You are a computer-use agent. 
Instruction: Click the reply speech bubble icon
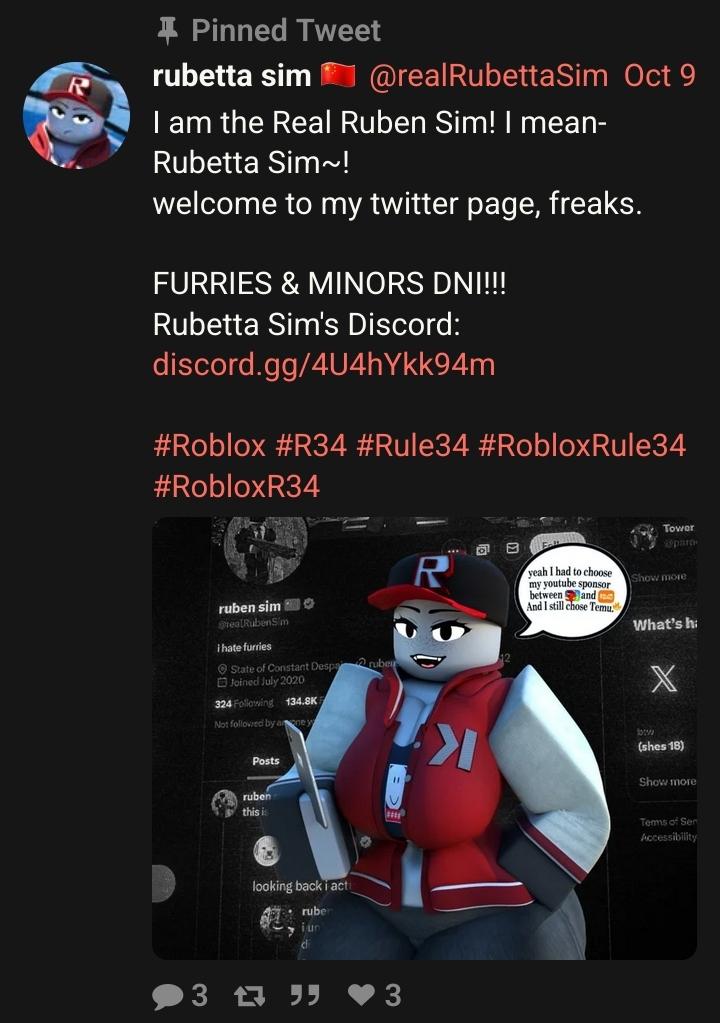pos(168,996)
